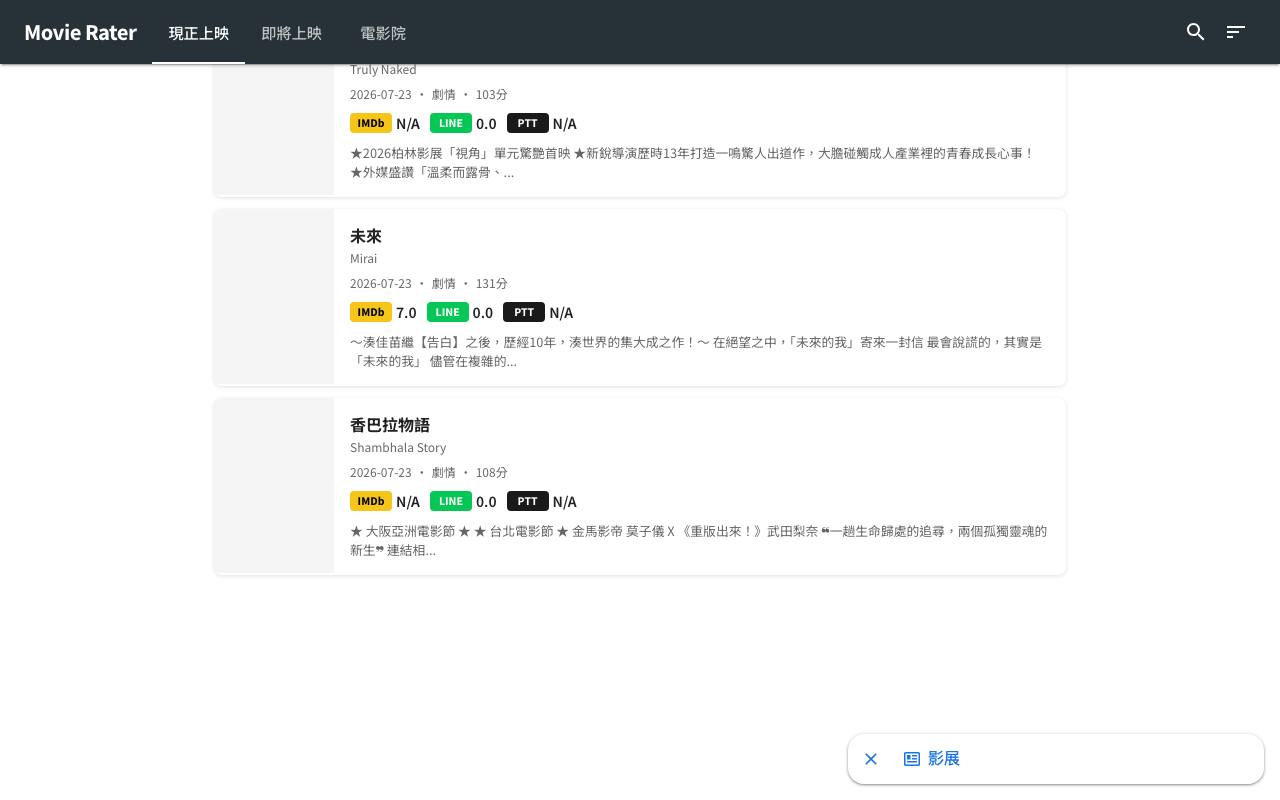Click the LINE badge for 香巴拉物語
Image resolution: width=1280 pixels, height=800 pixels.
pyautogui.click(x=451, y=501)
